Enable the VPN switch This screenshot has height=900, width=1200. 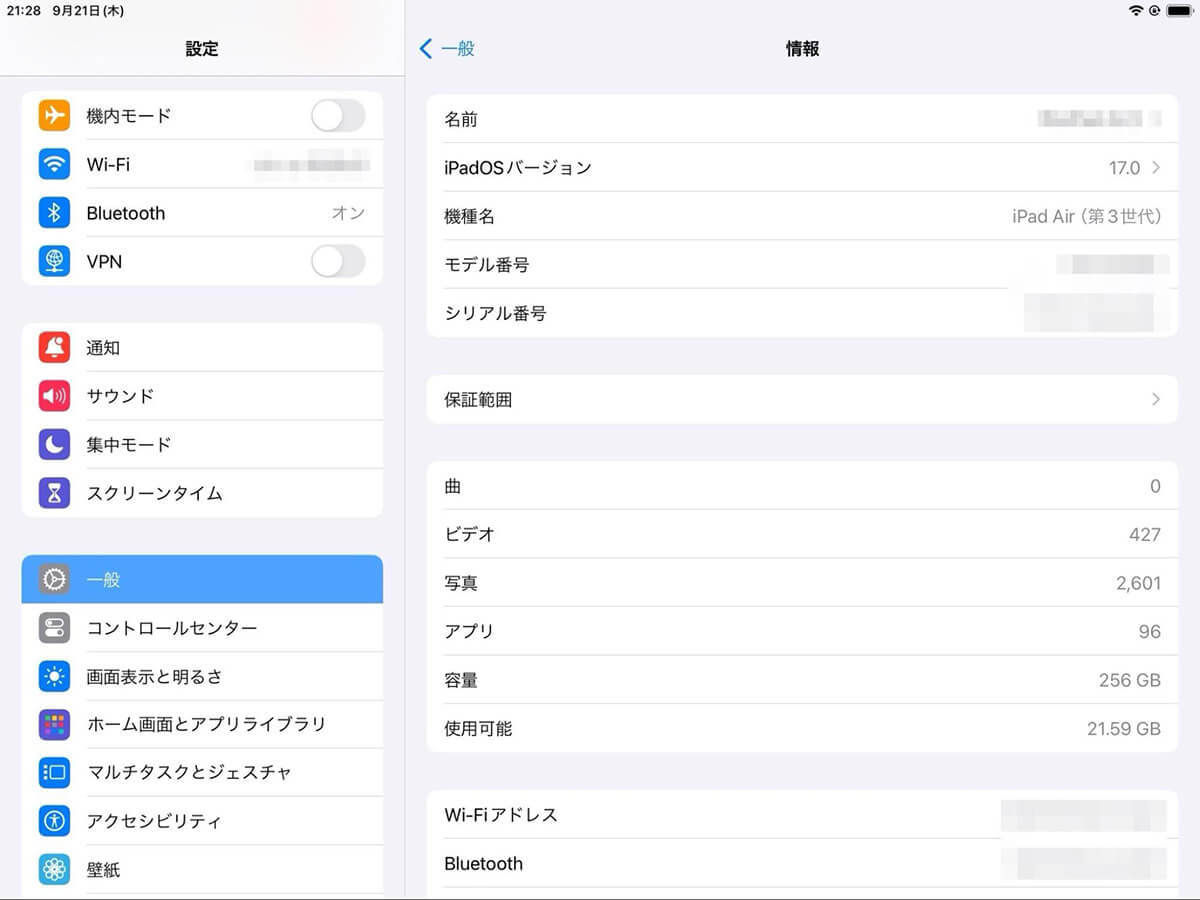pyautogui.click(x=338, y=262)
